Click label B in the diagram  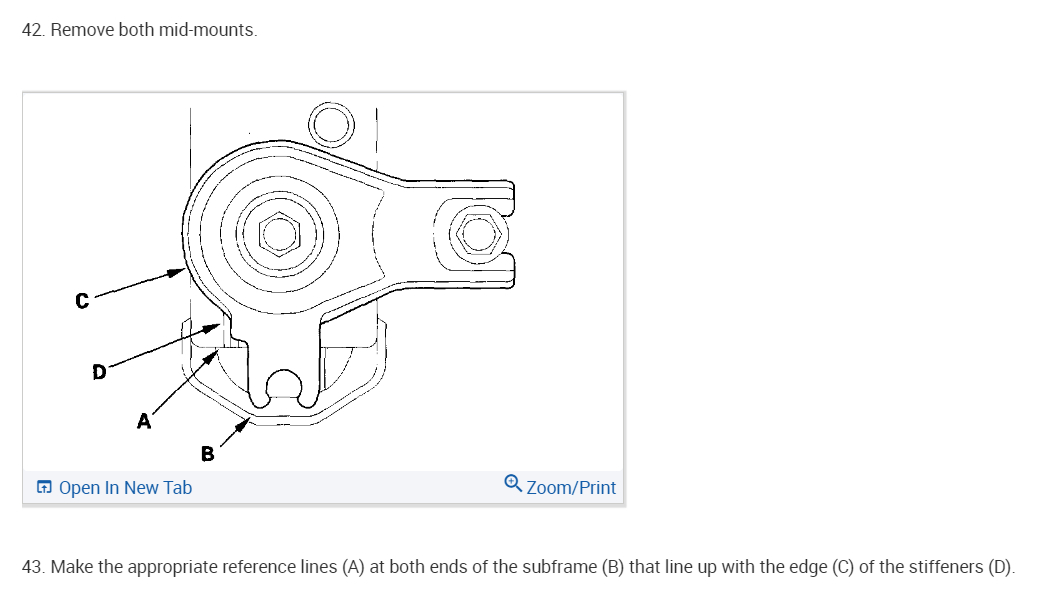point(207,454)
